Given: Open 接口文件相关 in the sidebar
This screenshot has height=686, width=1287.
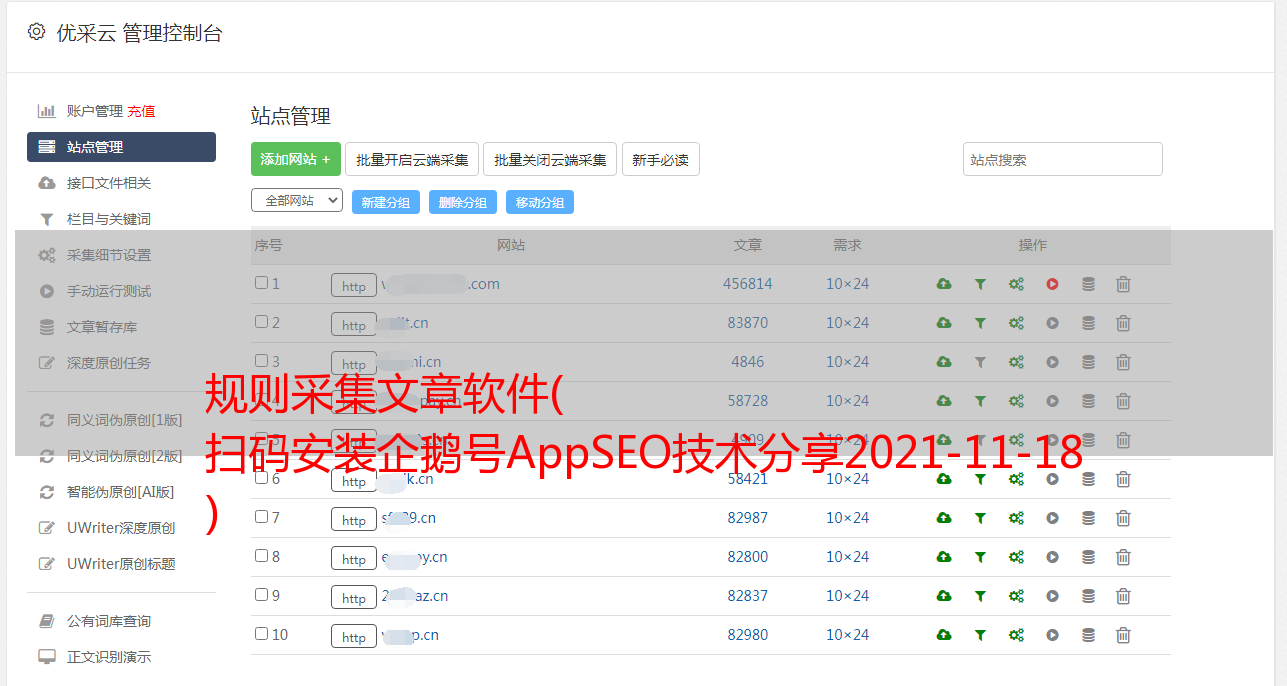Looking at the screenshot, I should point(109,183).
